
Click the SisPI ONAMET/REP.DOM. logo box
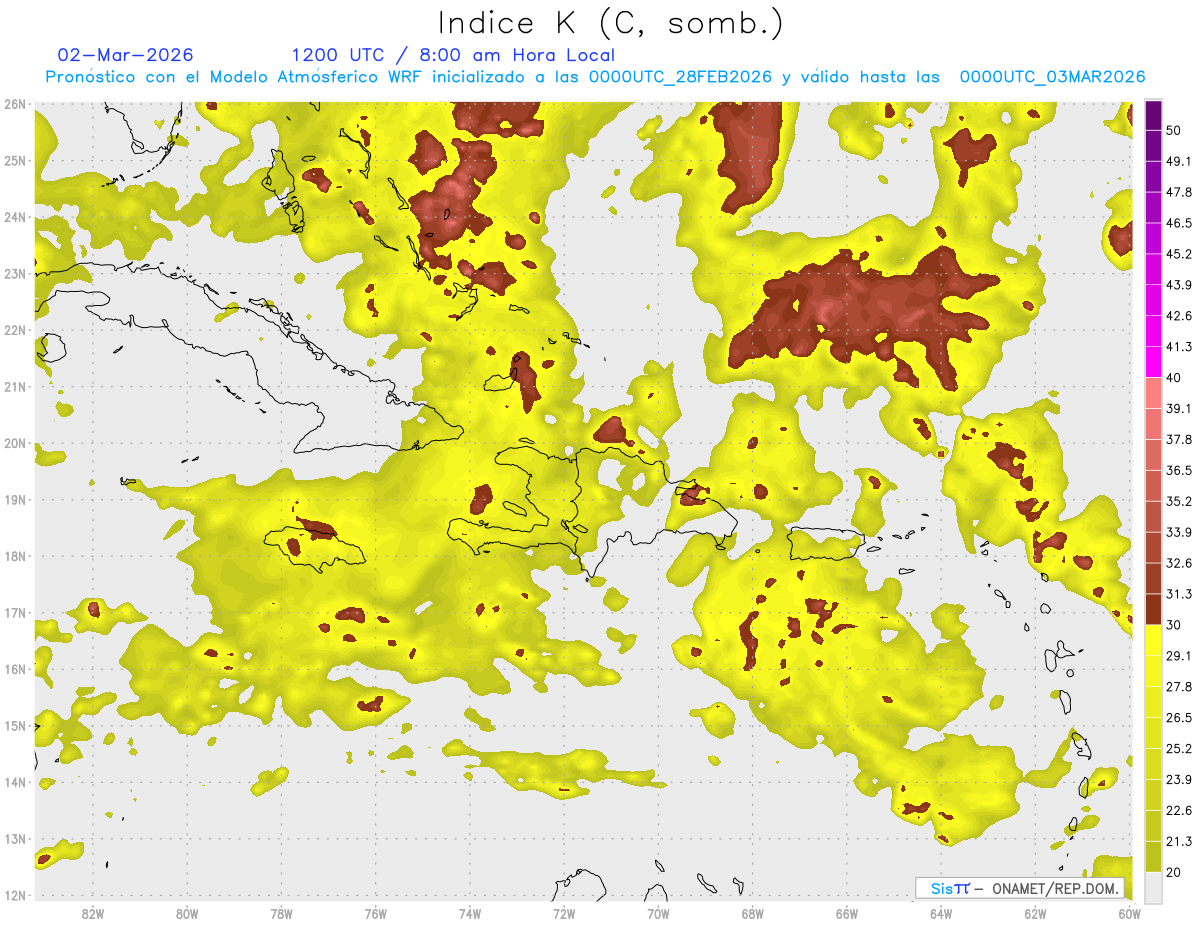pyautogui.click(x=1020, y=888)
